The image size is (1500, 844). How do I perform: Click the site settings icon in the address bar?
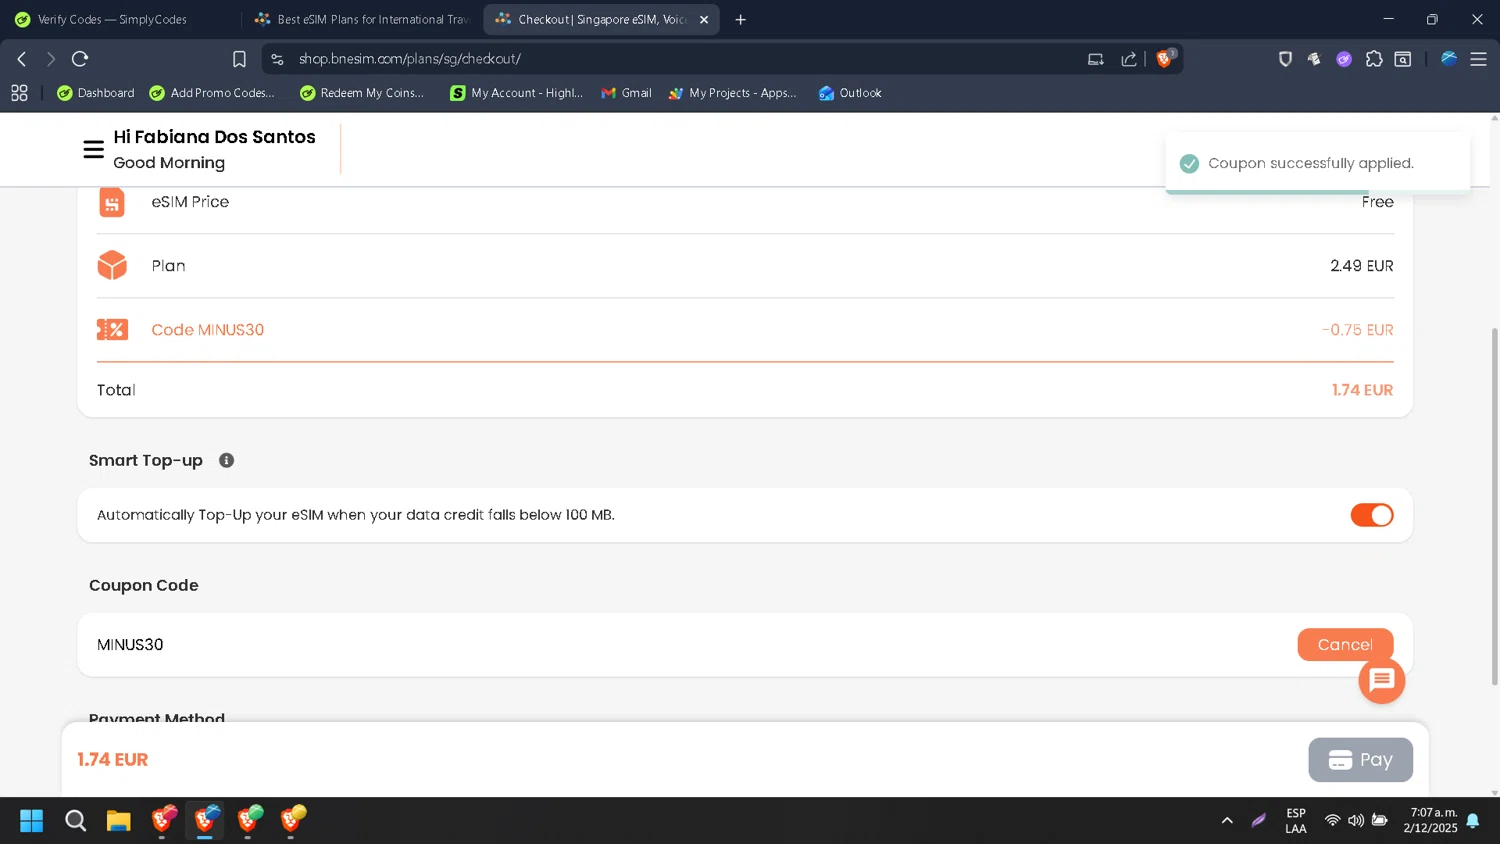coord(278,59)
